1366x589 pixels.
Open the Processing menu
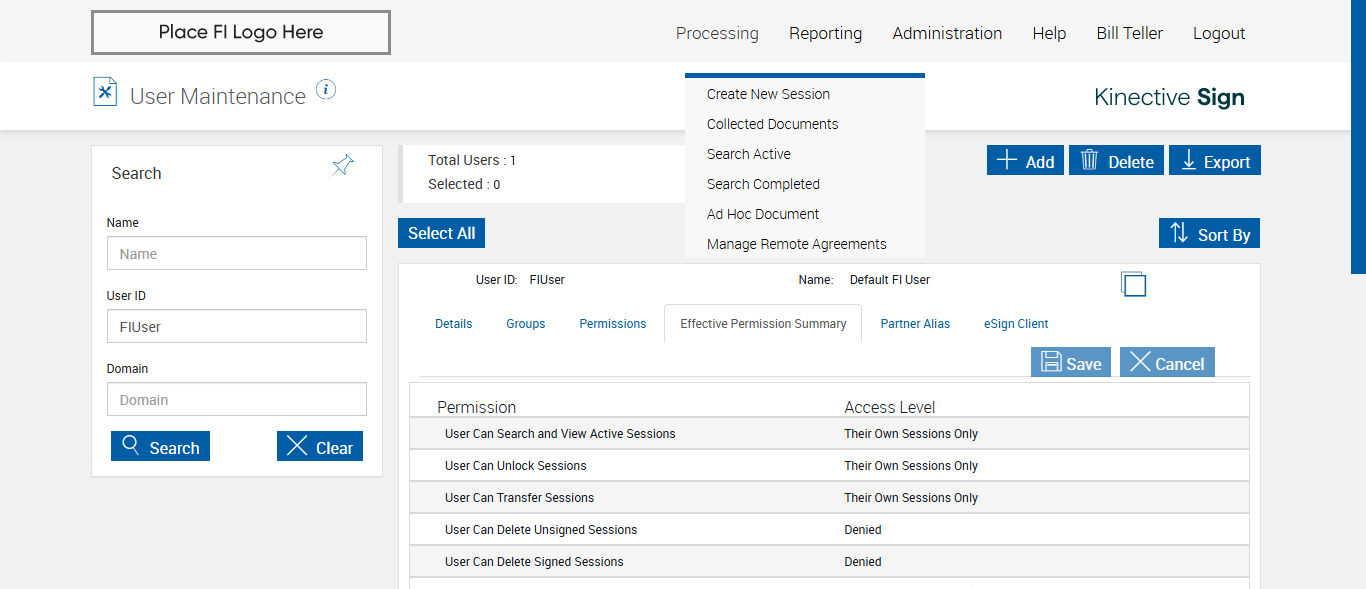point(717,33)
